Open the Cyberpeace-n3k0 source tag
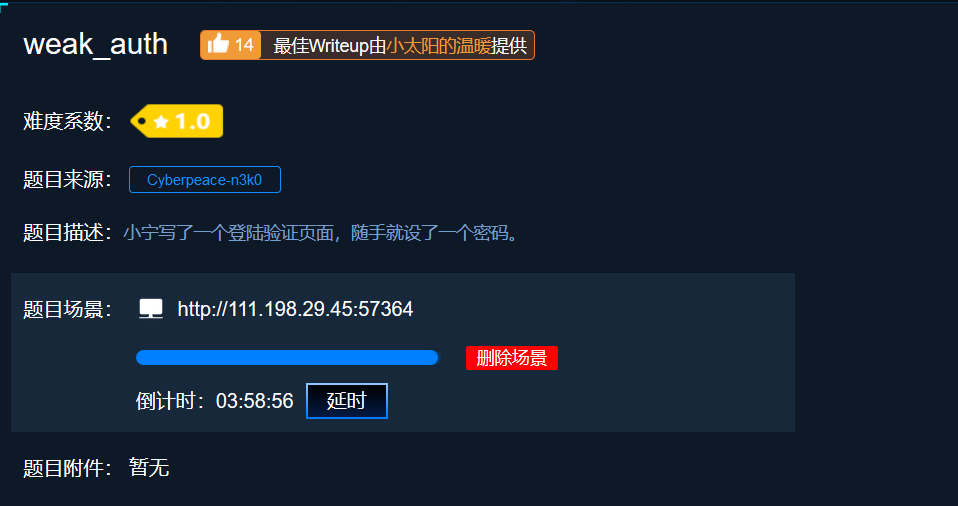This screenshot has width=958, height=506. pyautogui.click(x=205, y=180)
